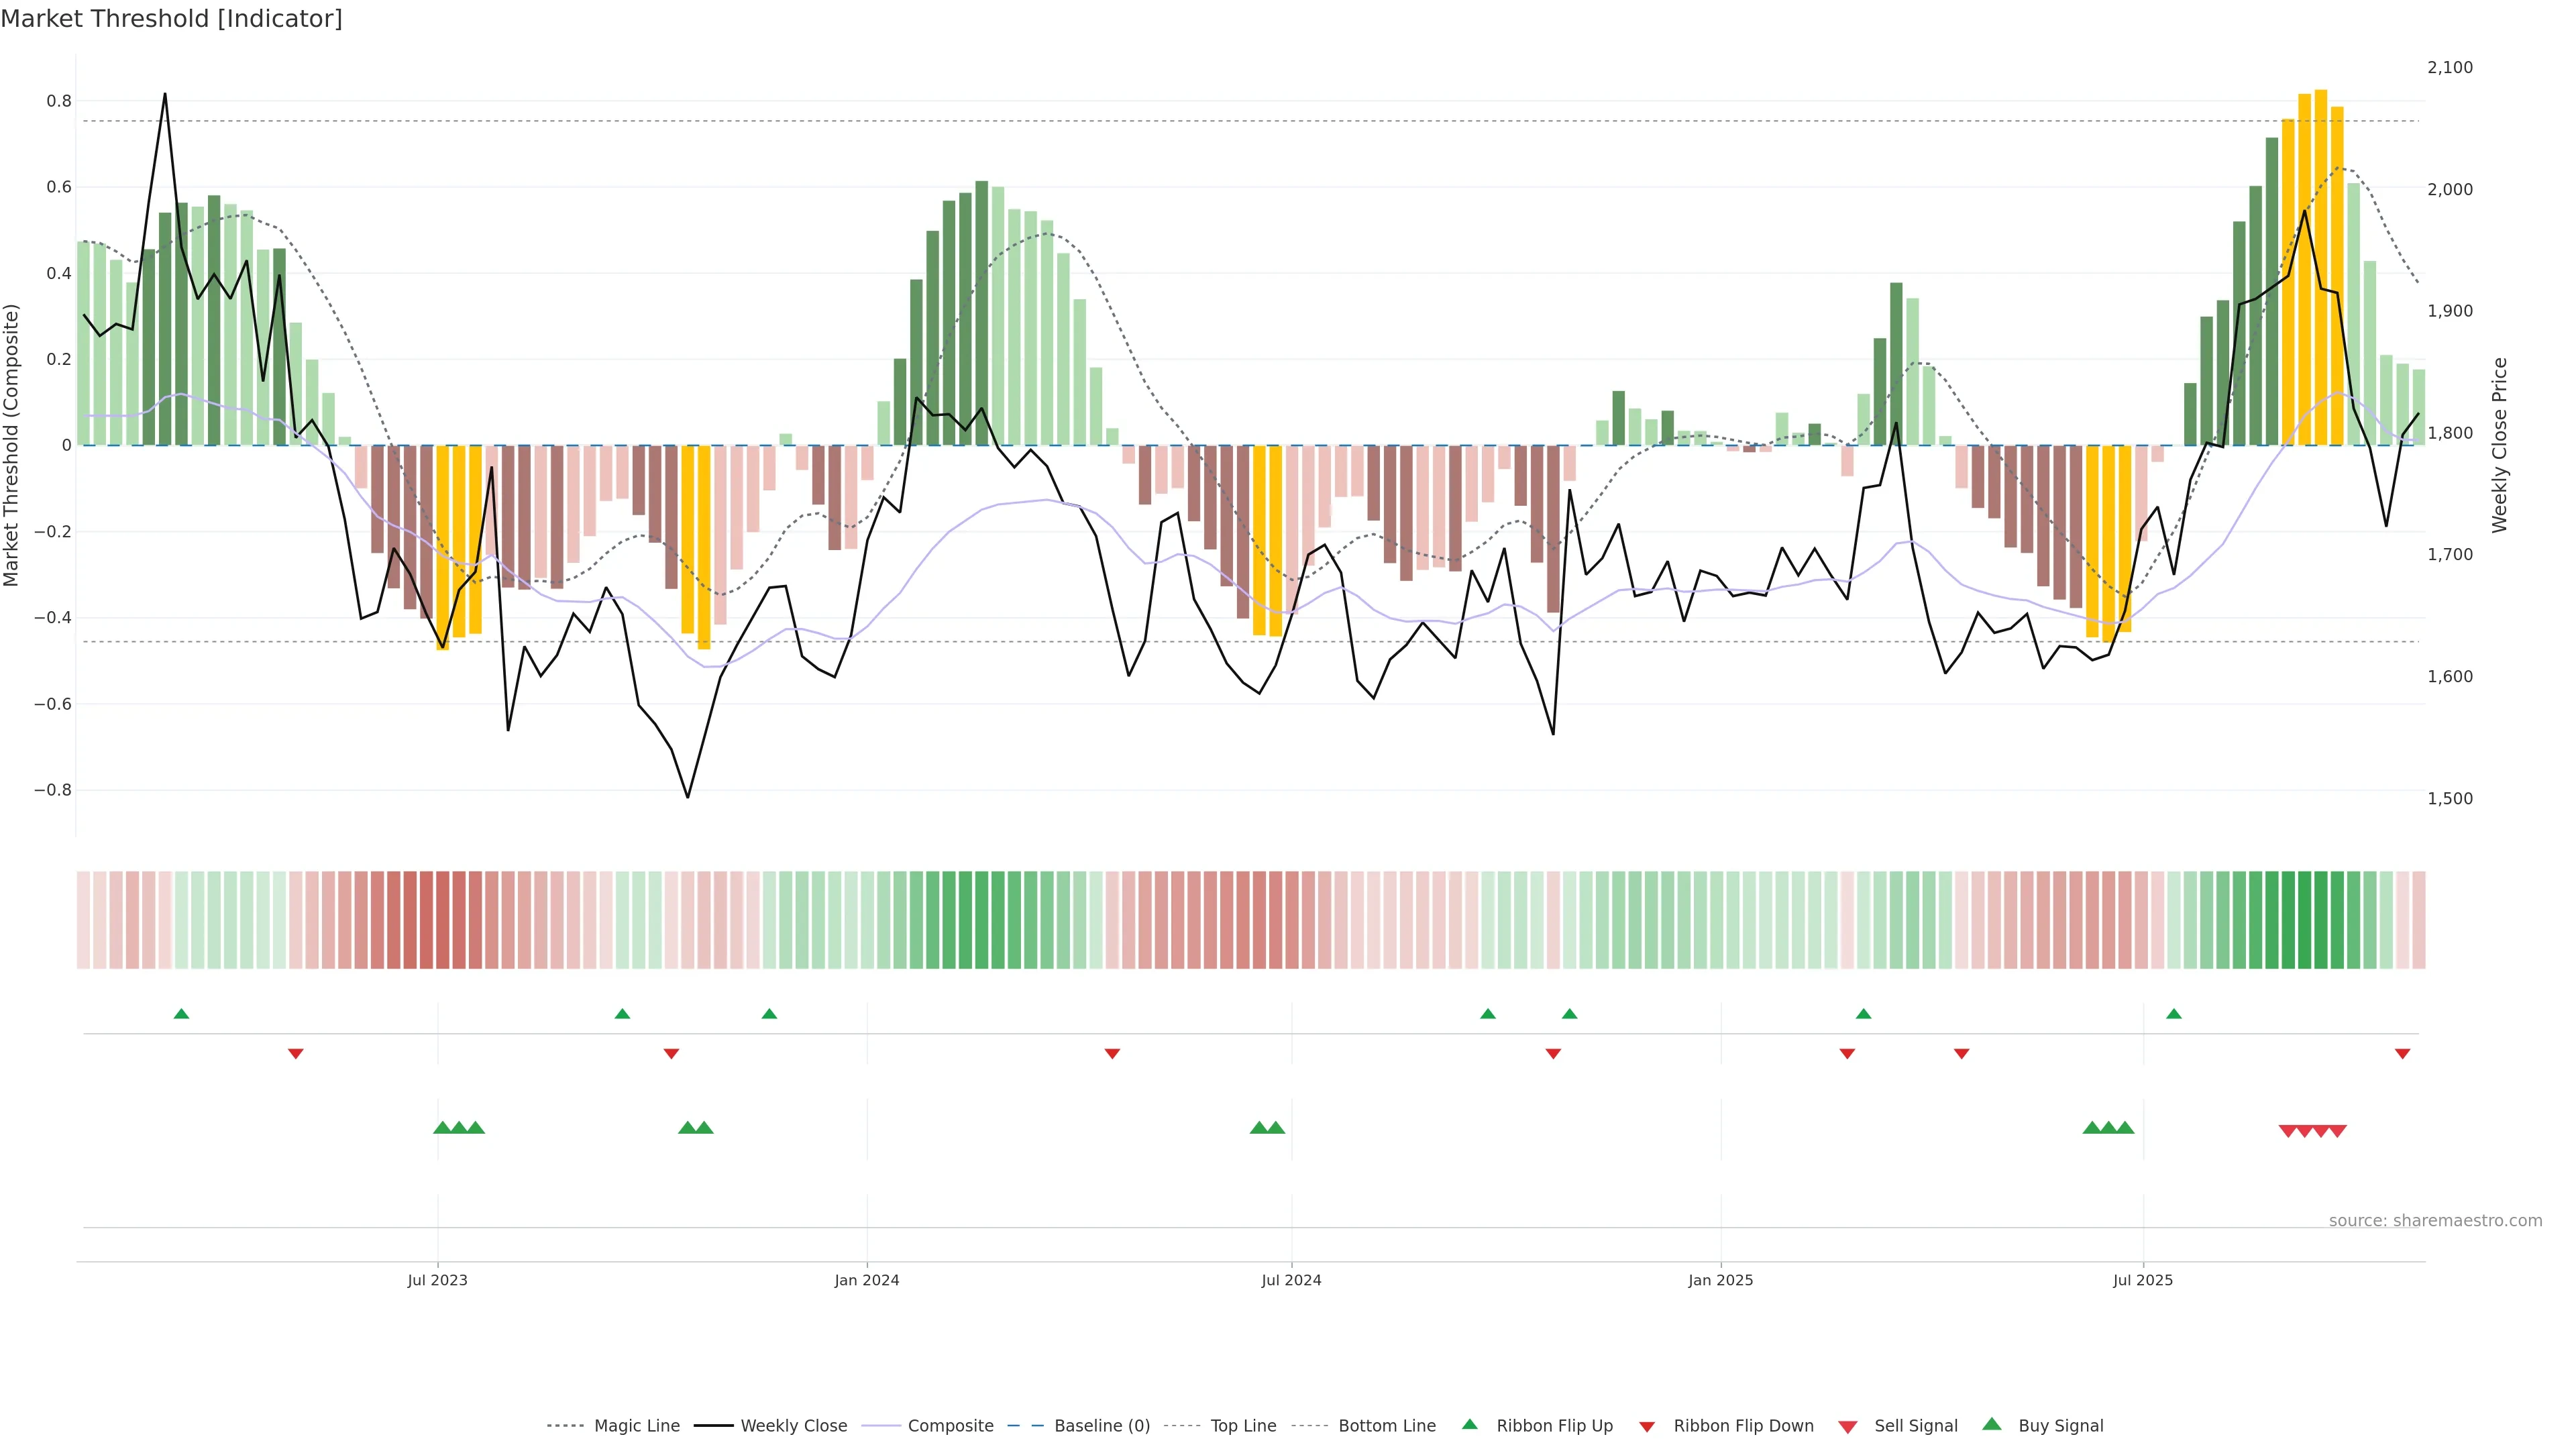Click the Jan 2024 x-axis label
Viewport: 2576px width, 1449px height.
pos(866,1280)
